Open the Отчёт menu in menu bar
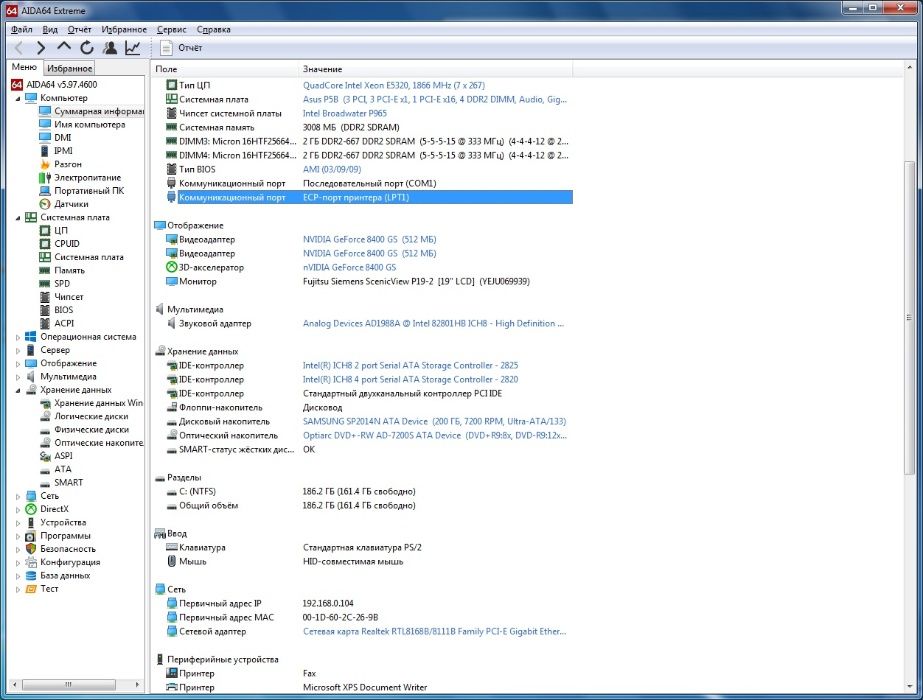This screenshot has width=923, height=700. click(x=79, y=29)
